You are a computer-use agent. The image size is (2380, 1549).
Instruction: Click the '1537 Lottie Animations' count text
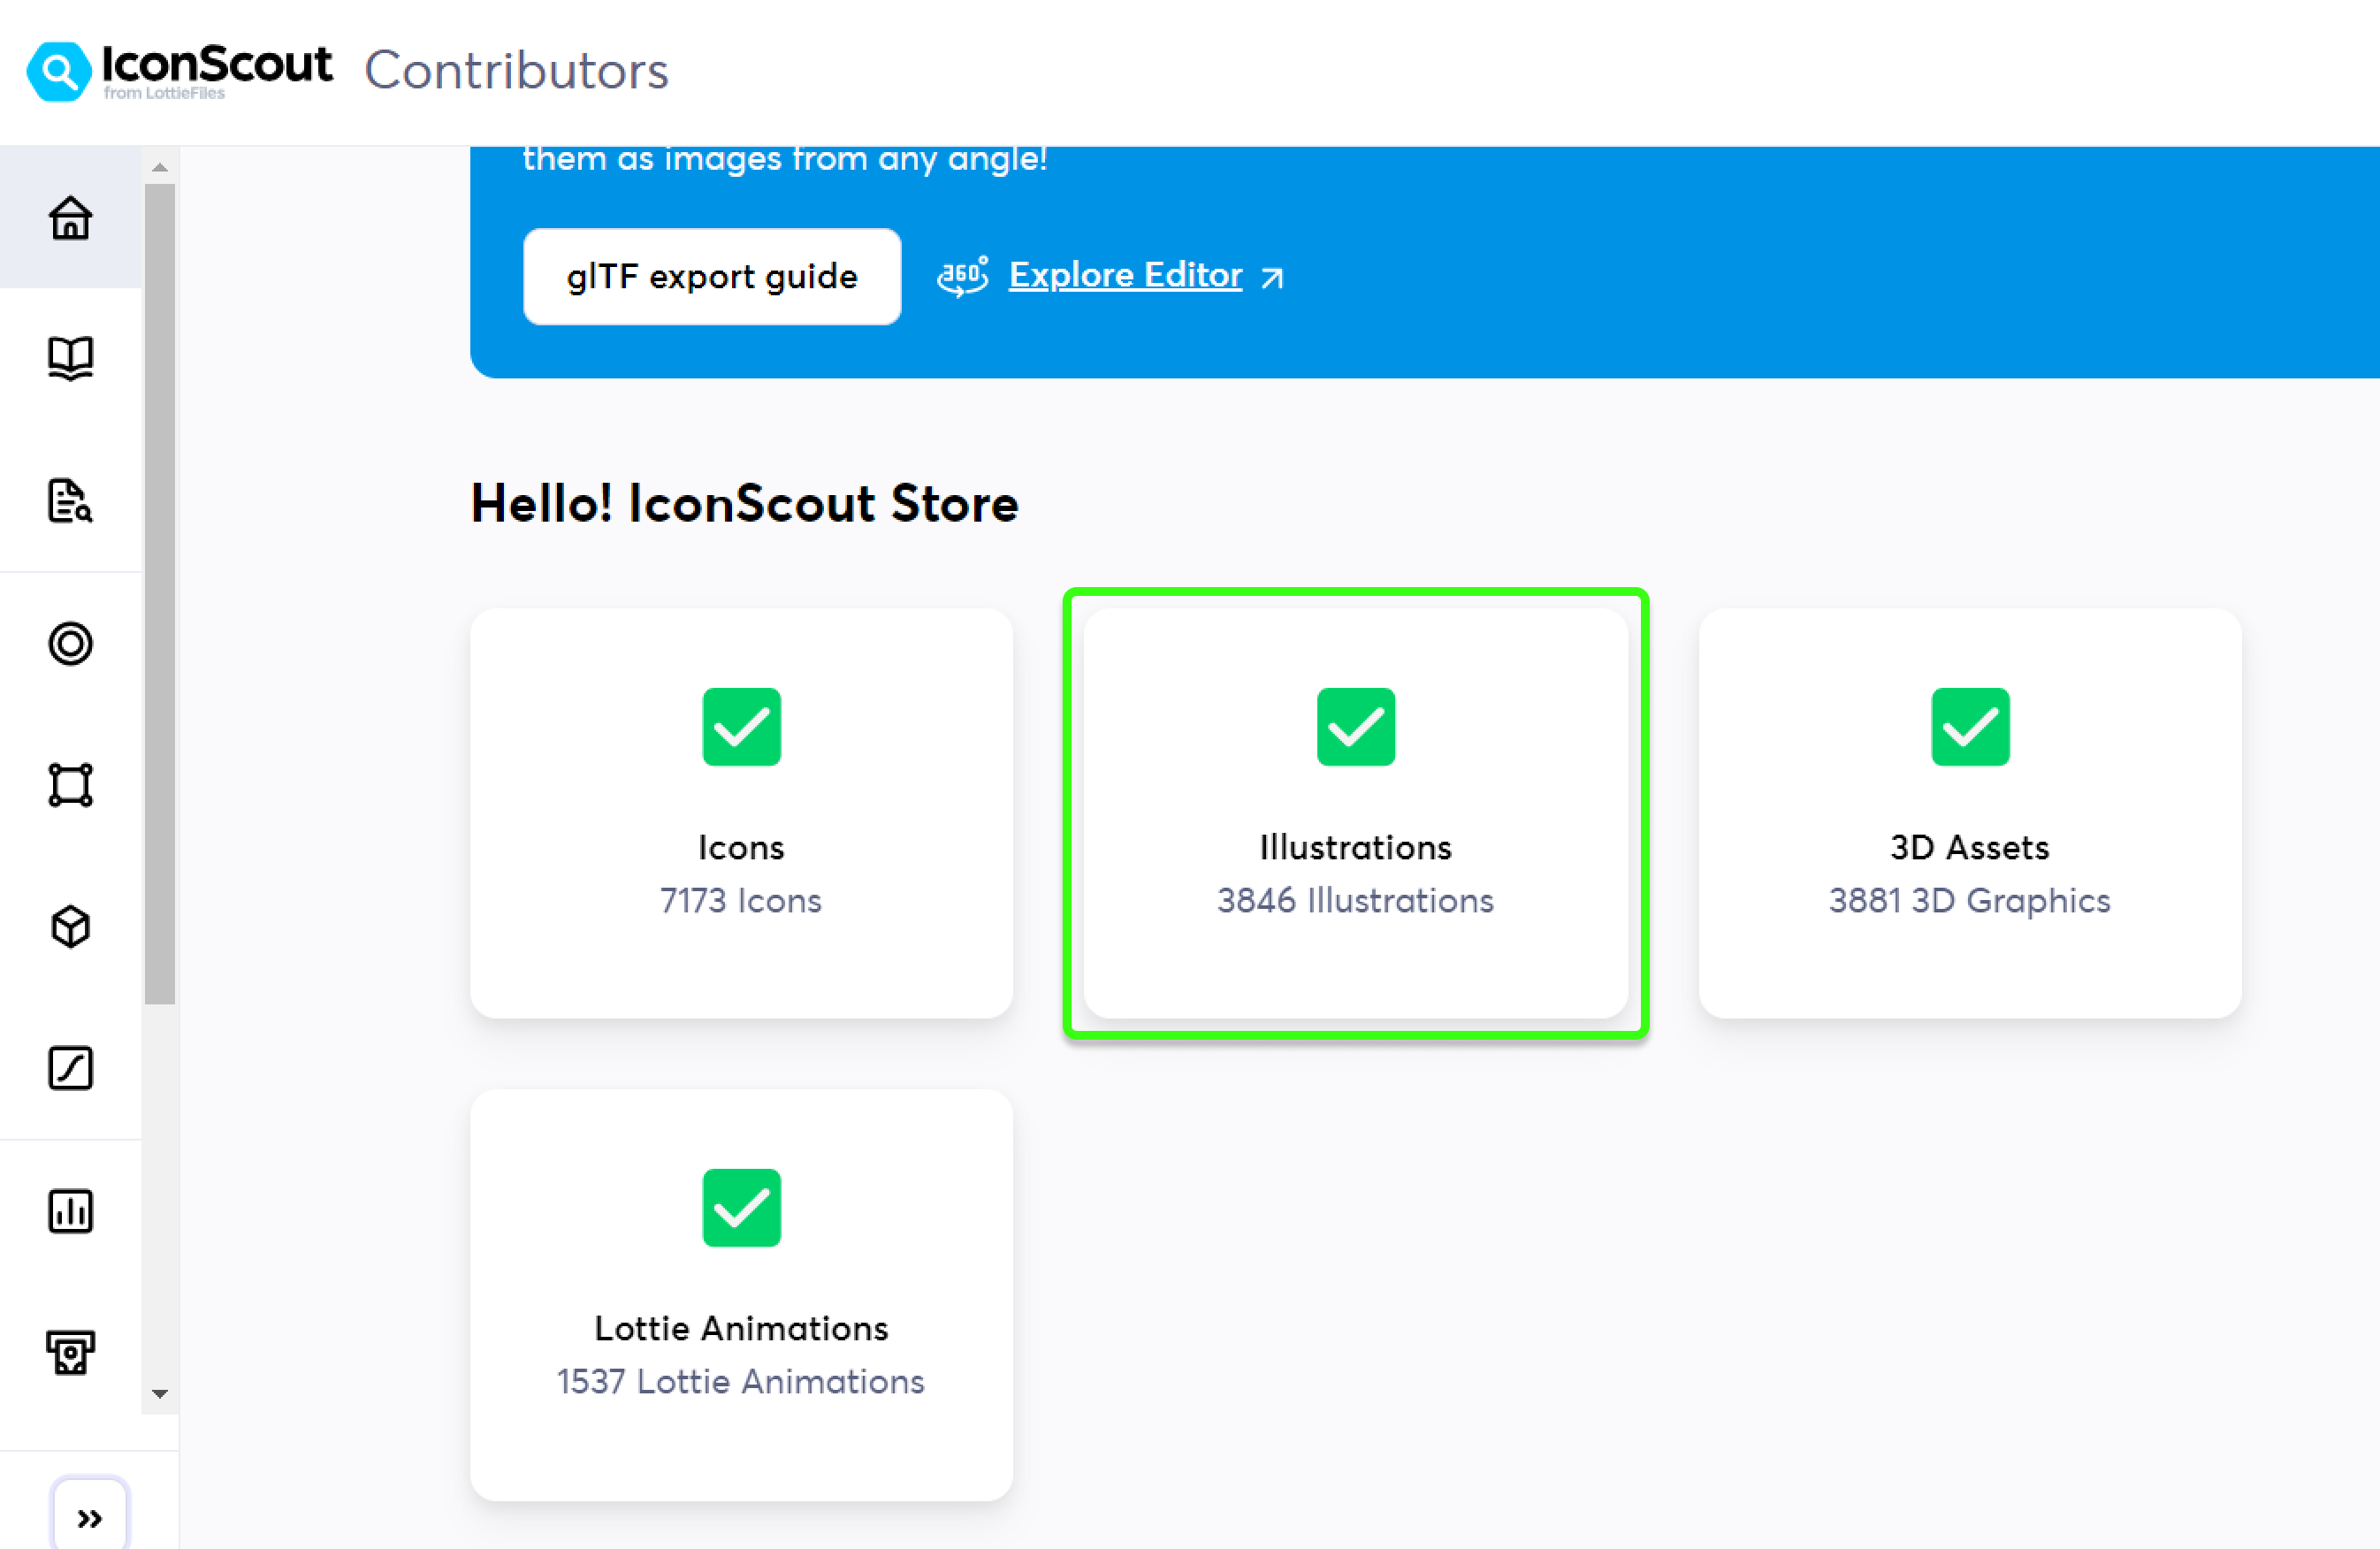tap(741, 1382)
